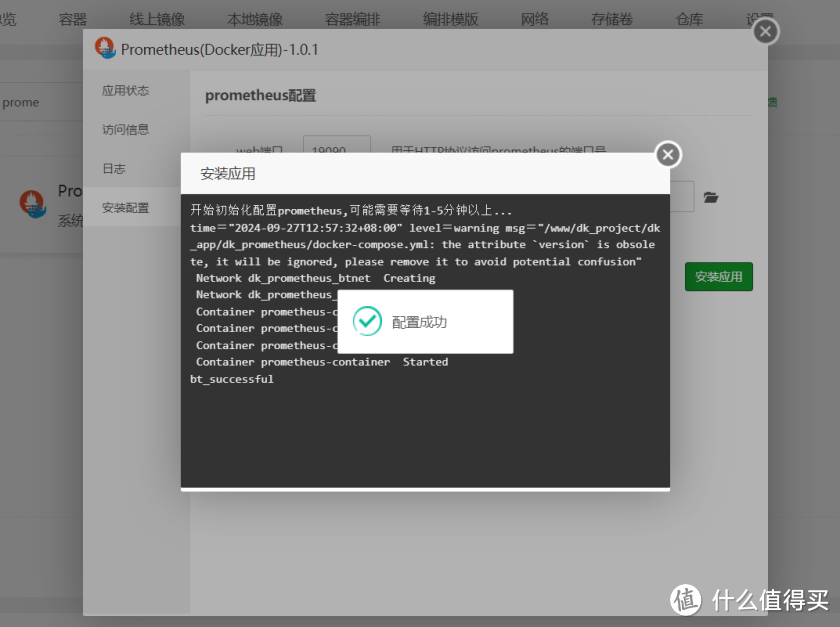Open the 线上镜像 menu
This screenshot has height=627, width=840.
[156, 18]
